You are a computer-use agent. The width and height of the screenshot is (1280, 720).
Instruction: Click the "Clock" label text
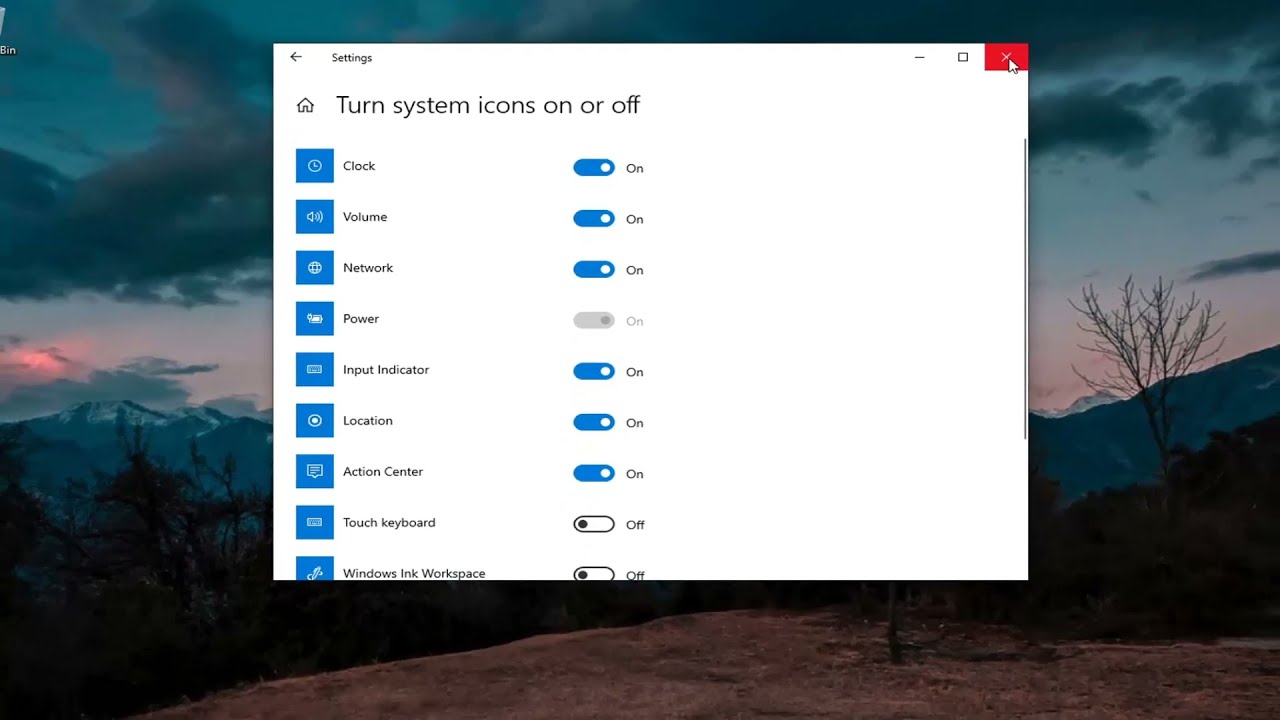(x=359, y=166)
